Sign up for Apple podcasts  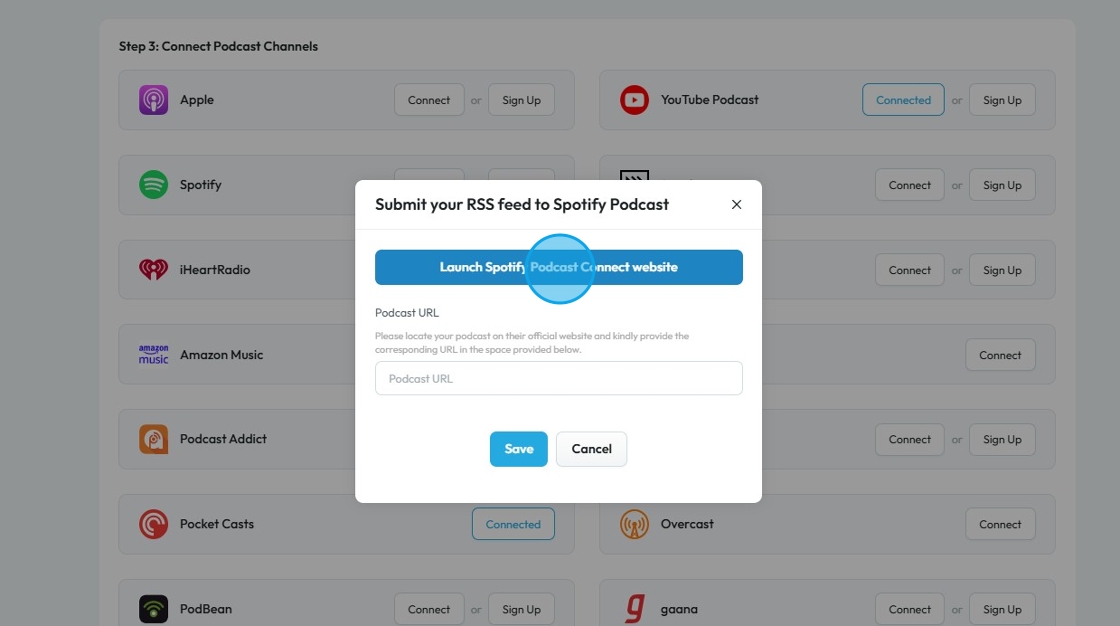521,100
